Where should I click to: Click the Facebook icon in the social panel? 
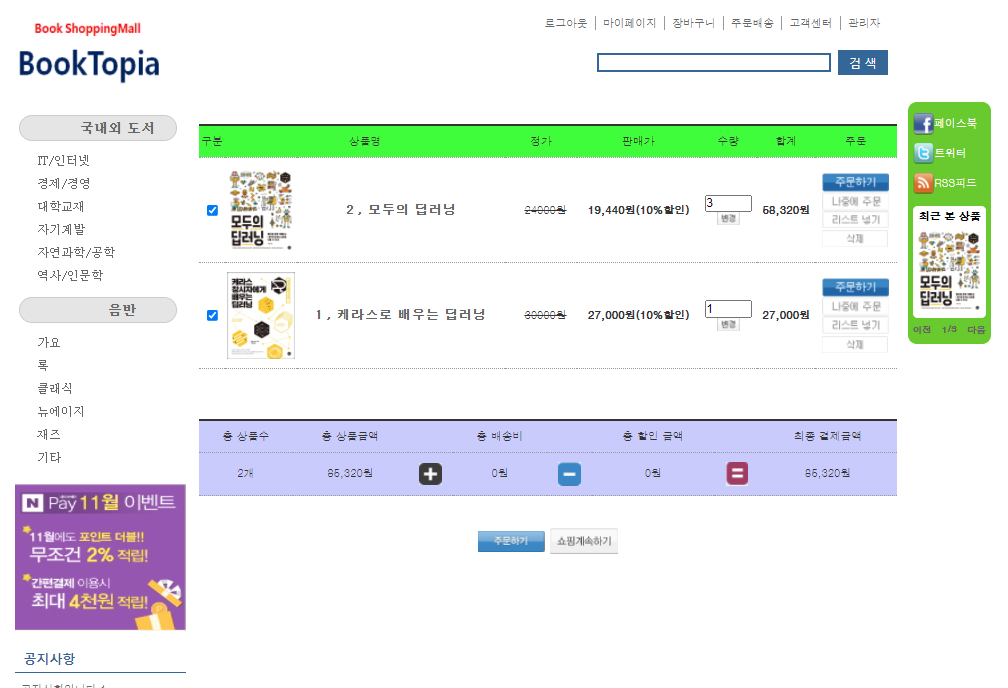(x=923, y=123)
